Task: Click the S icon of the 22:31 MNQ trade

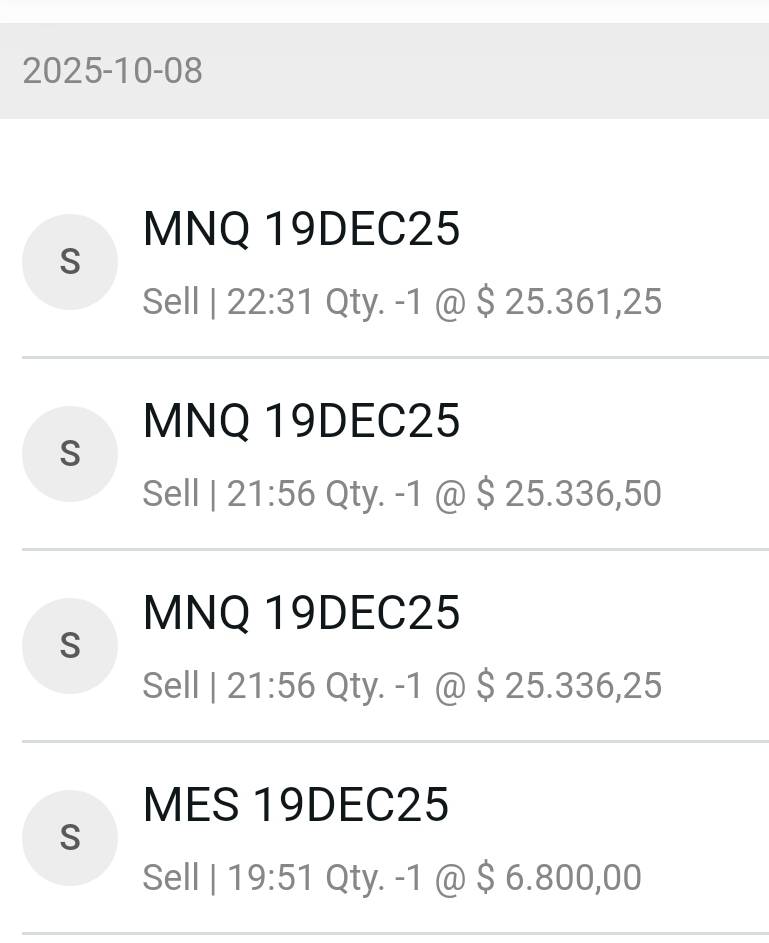Action: click(x=70, y=262)
